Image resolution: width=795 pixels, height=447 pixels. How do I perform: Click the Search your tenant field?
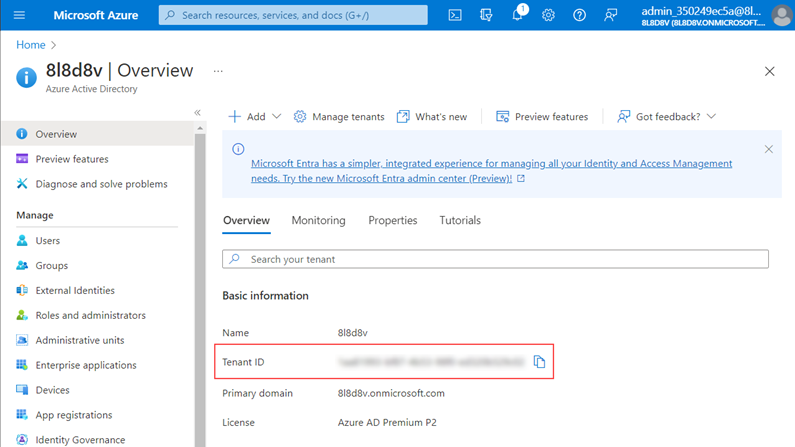click(495, 259)
